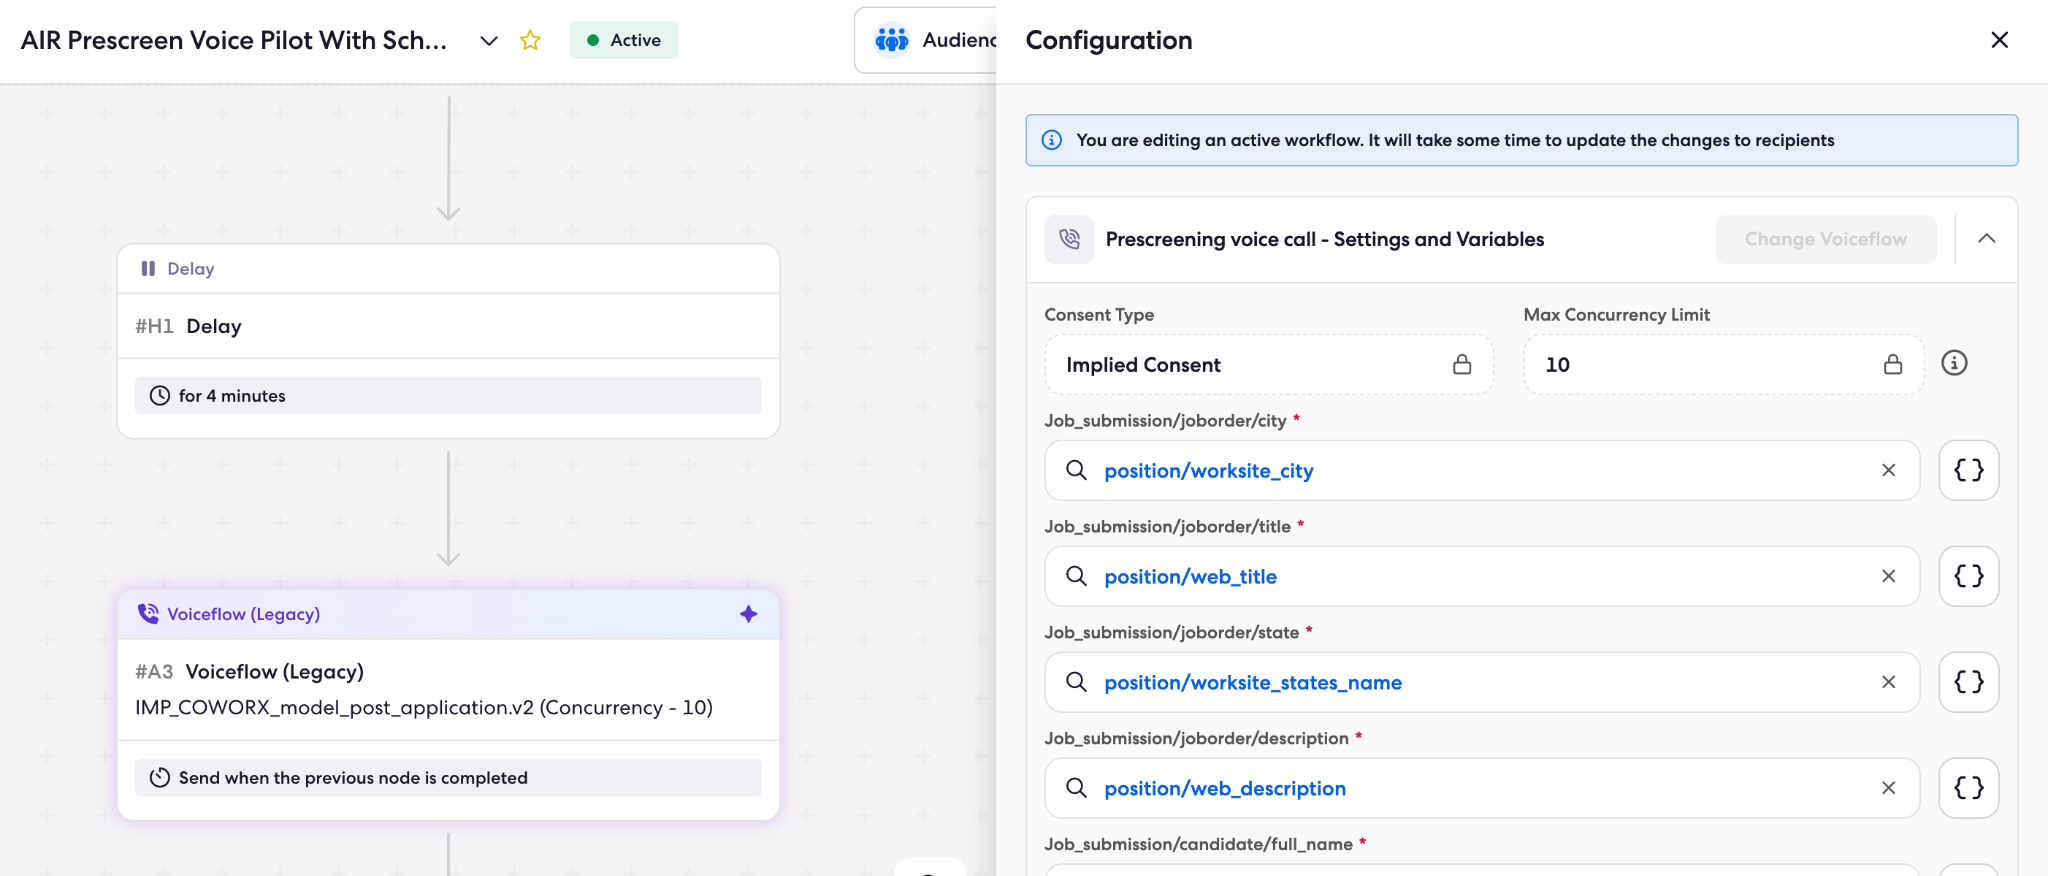Click the Active status badge

point(624,40)
